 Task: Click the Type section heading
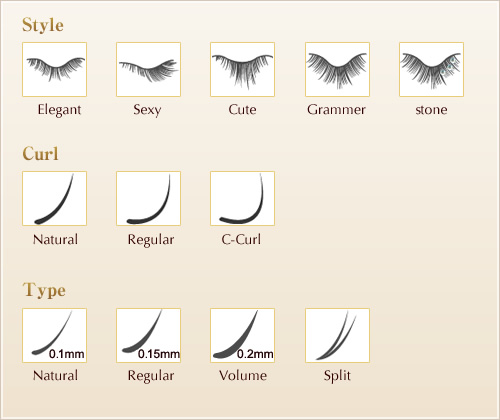point(44,290)
